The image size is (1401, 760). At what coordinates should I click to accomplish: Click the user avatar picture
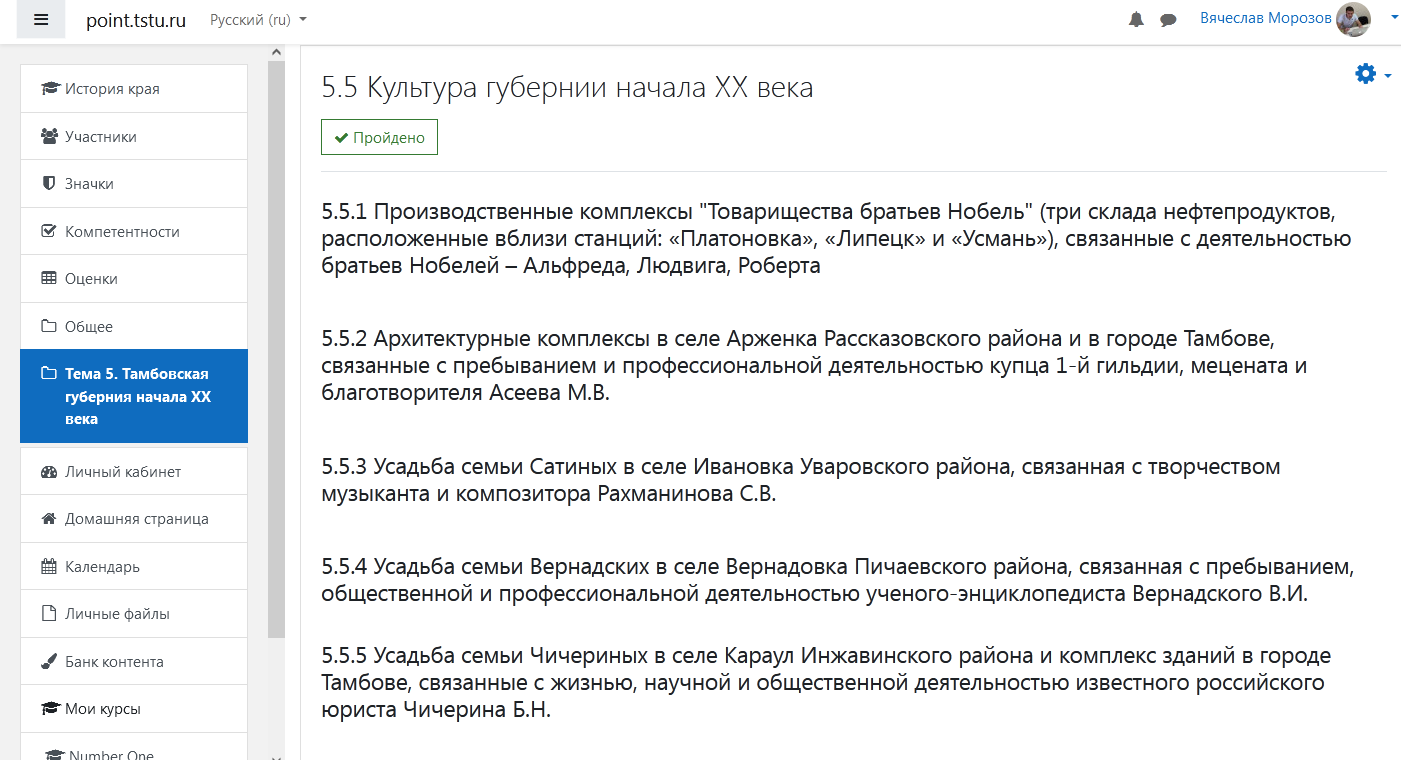(1353, 19)
